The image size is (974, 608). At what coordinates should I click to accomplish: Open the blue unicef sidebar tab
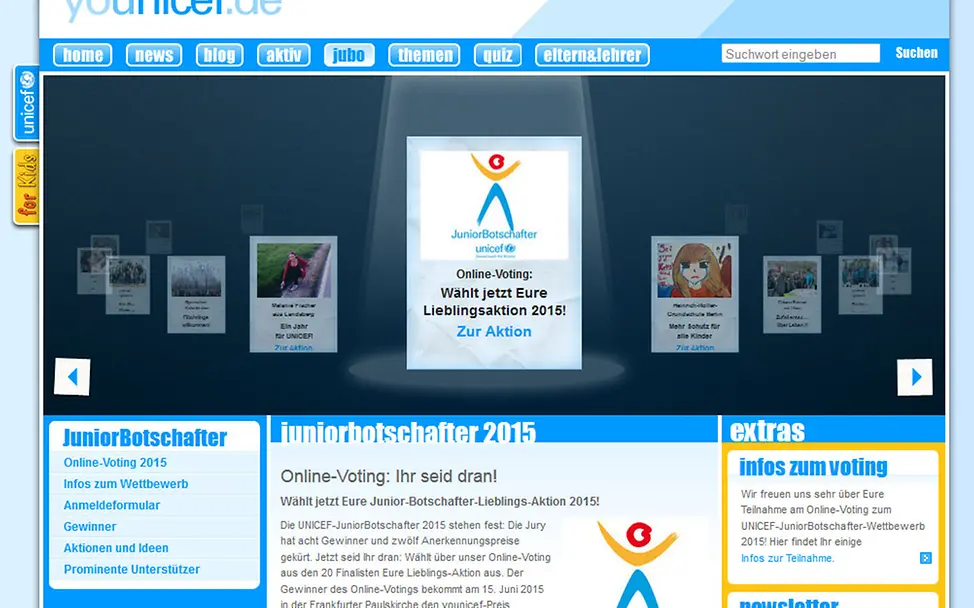[x=24, y=103]
